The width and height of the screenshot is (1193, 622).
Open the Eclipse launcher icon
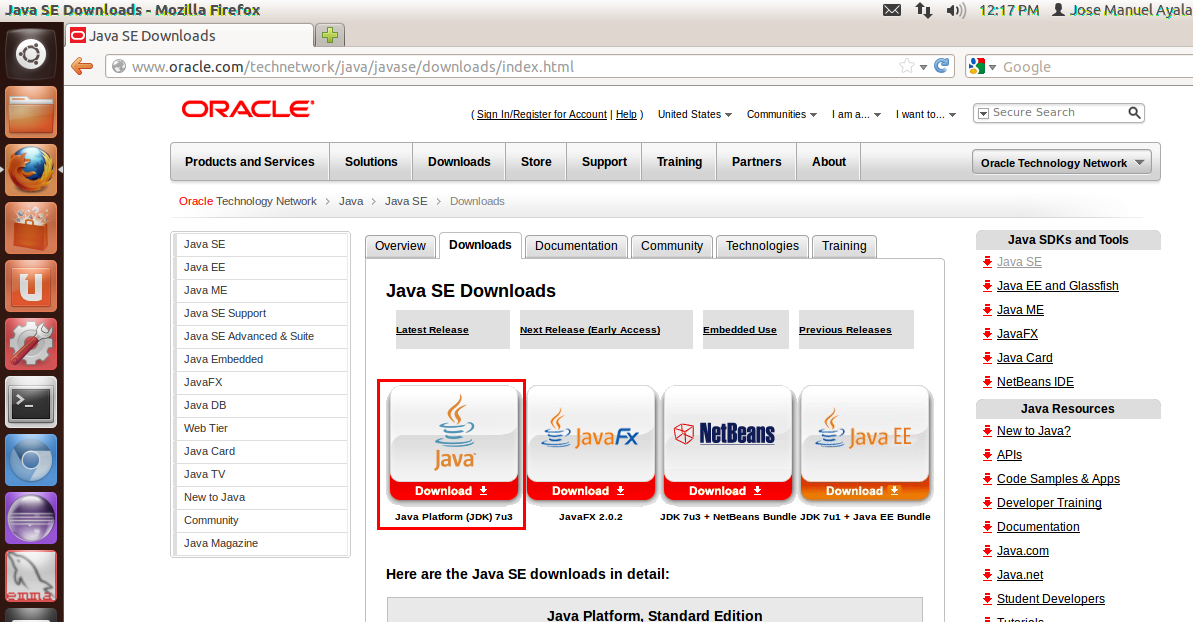pos(30,518)
